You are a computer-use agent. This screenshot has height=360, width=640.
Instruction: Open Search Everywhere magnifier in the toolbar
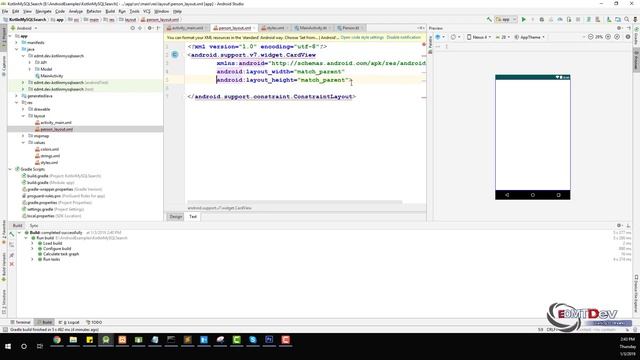(627, 19)
